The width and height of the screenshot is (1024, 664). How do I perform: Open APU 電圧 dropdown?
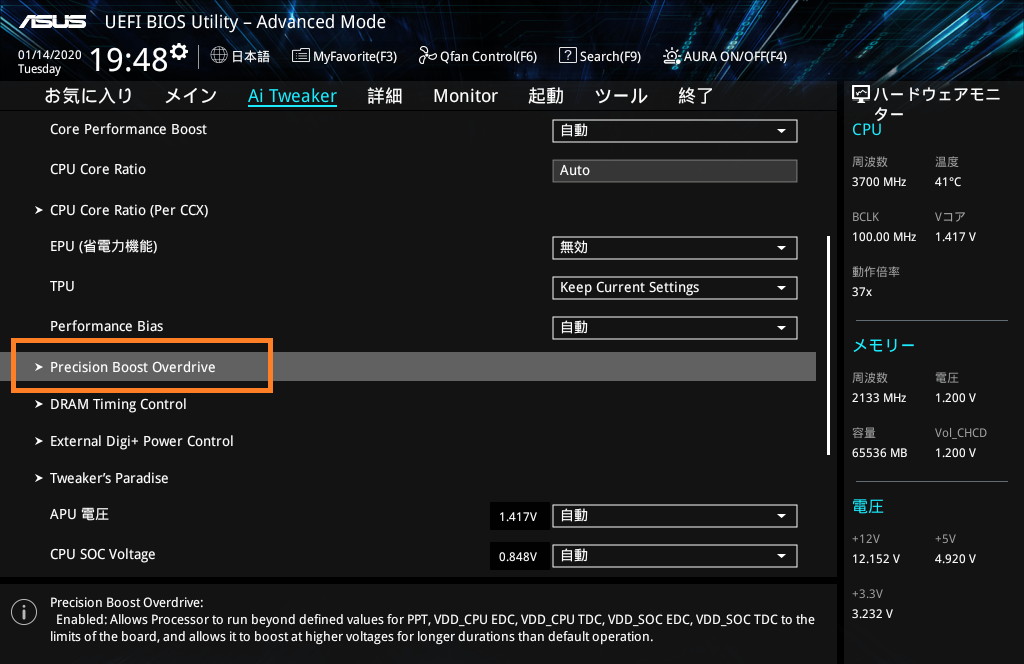point(675,516)
